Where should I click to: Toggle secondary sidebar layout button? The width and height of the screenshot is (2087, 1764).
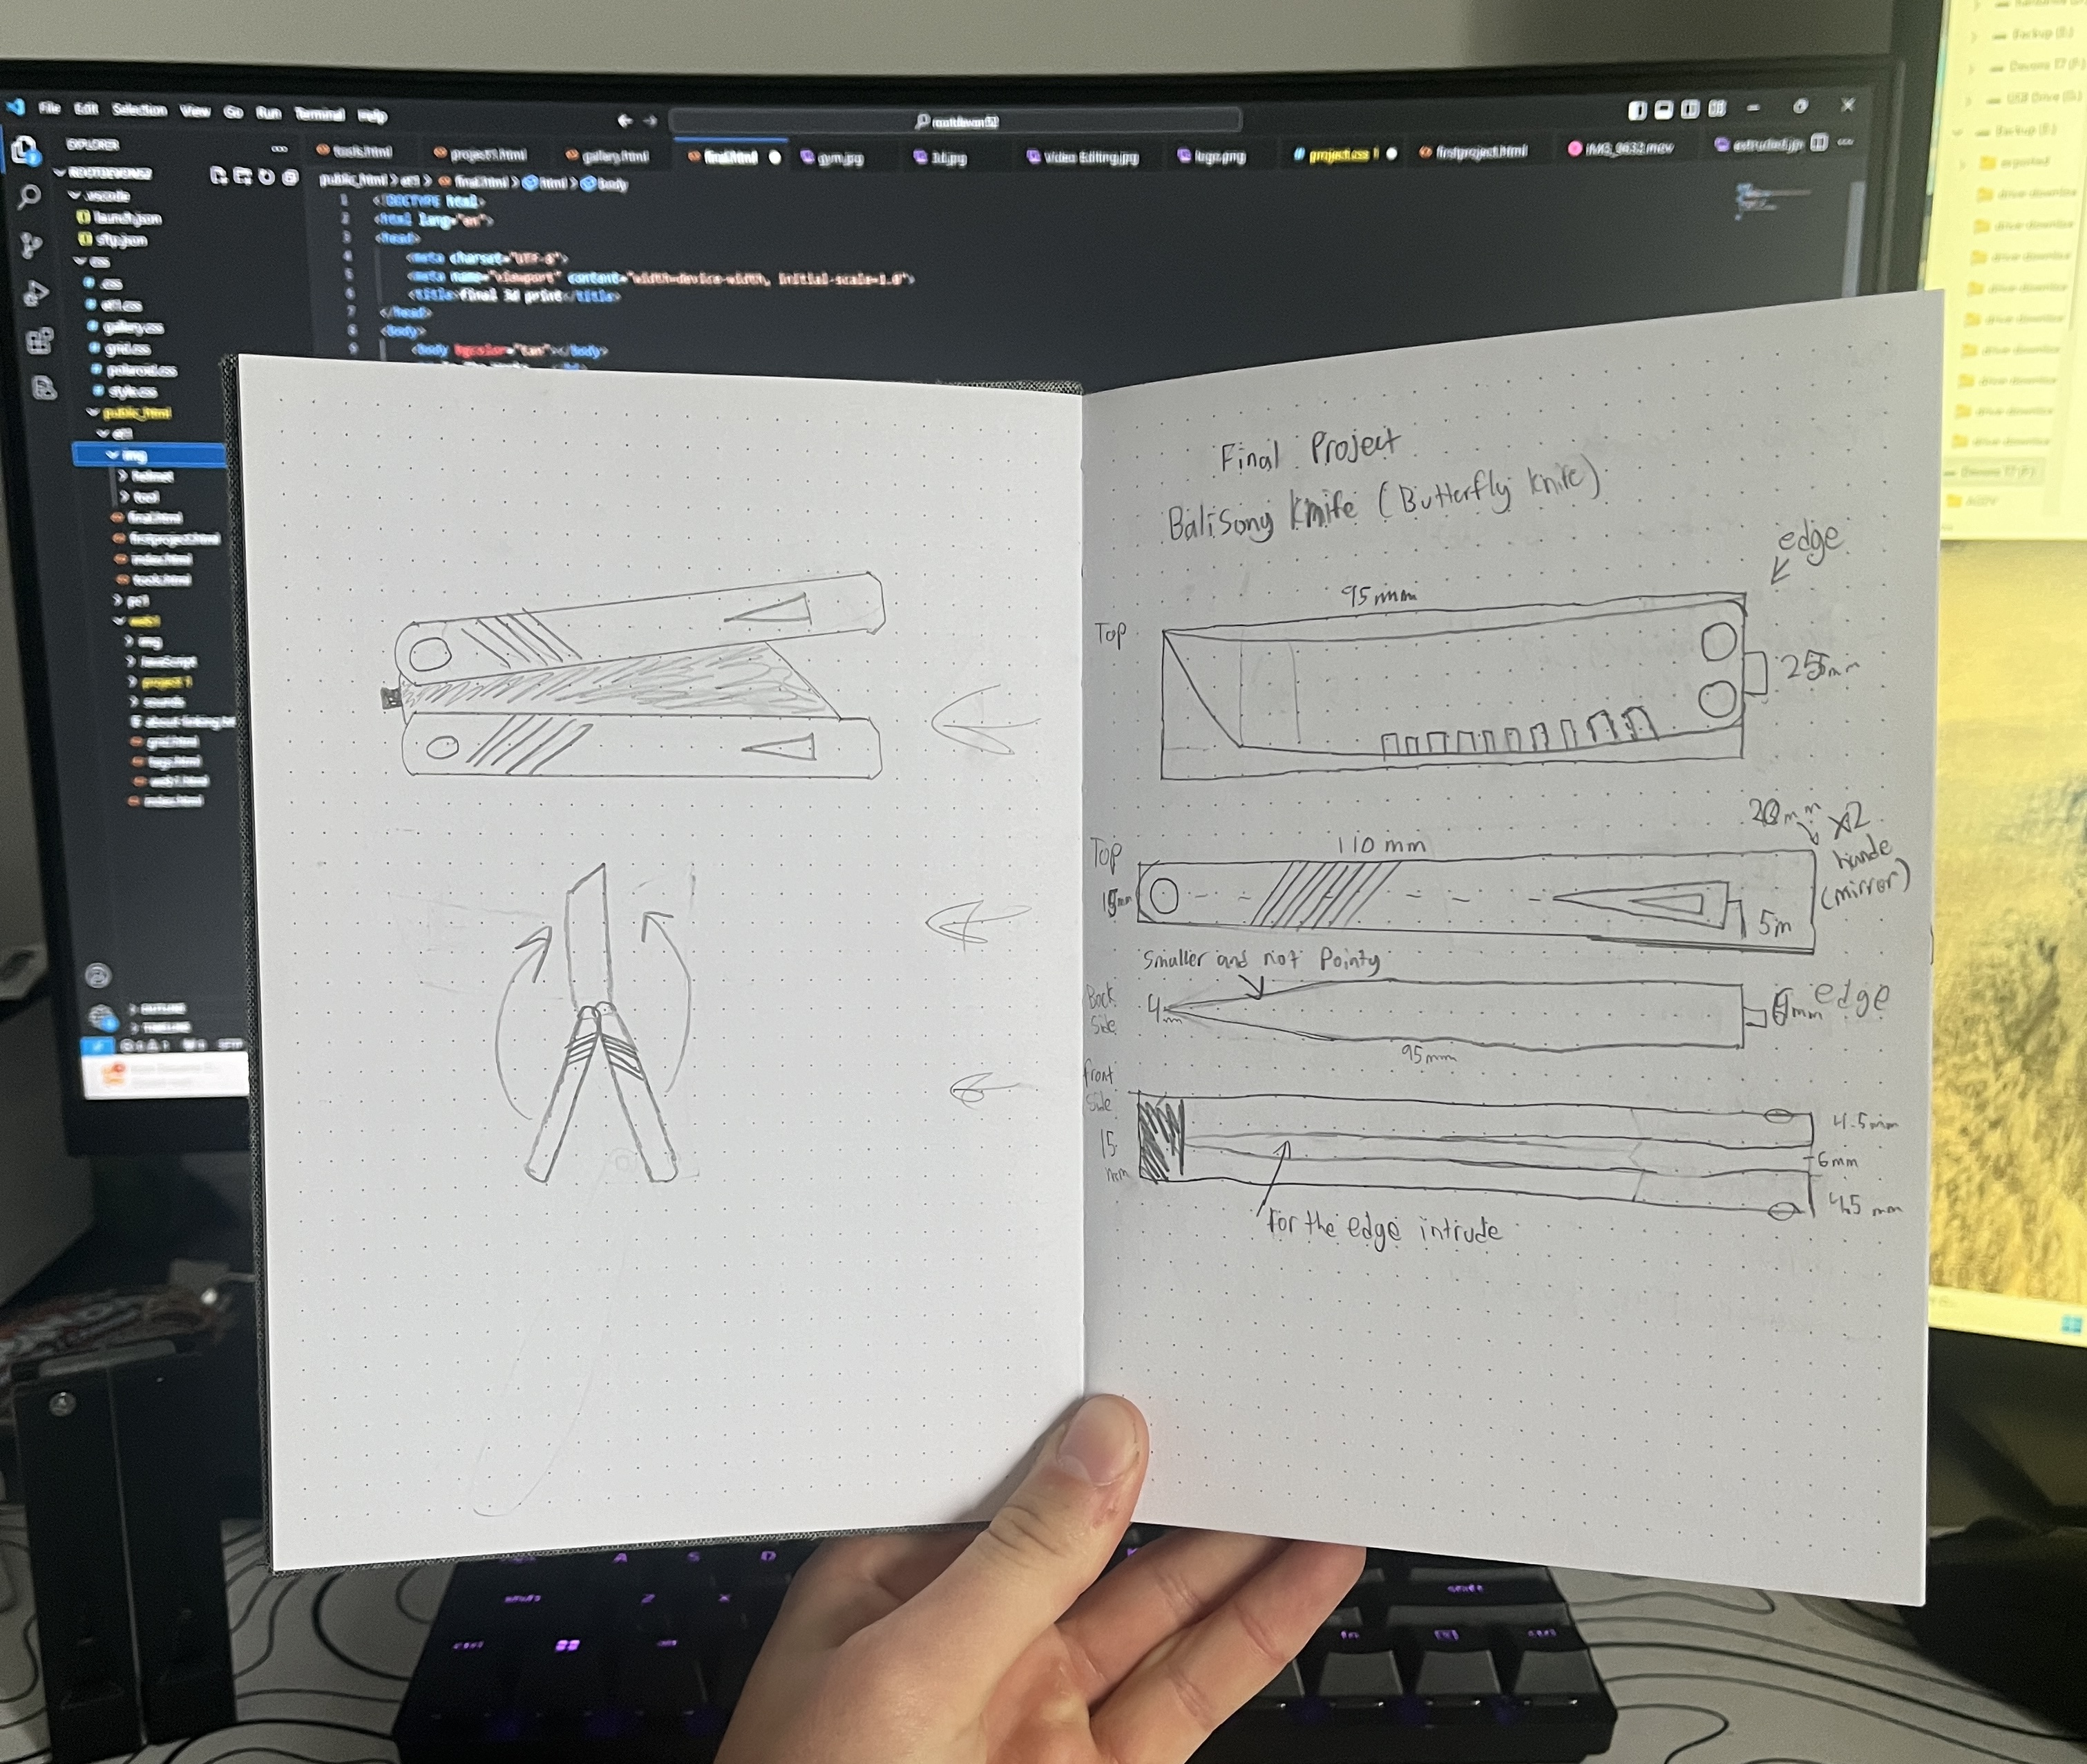pyautogui.click(x=1690, y=109)
